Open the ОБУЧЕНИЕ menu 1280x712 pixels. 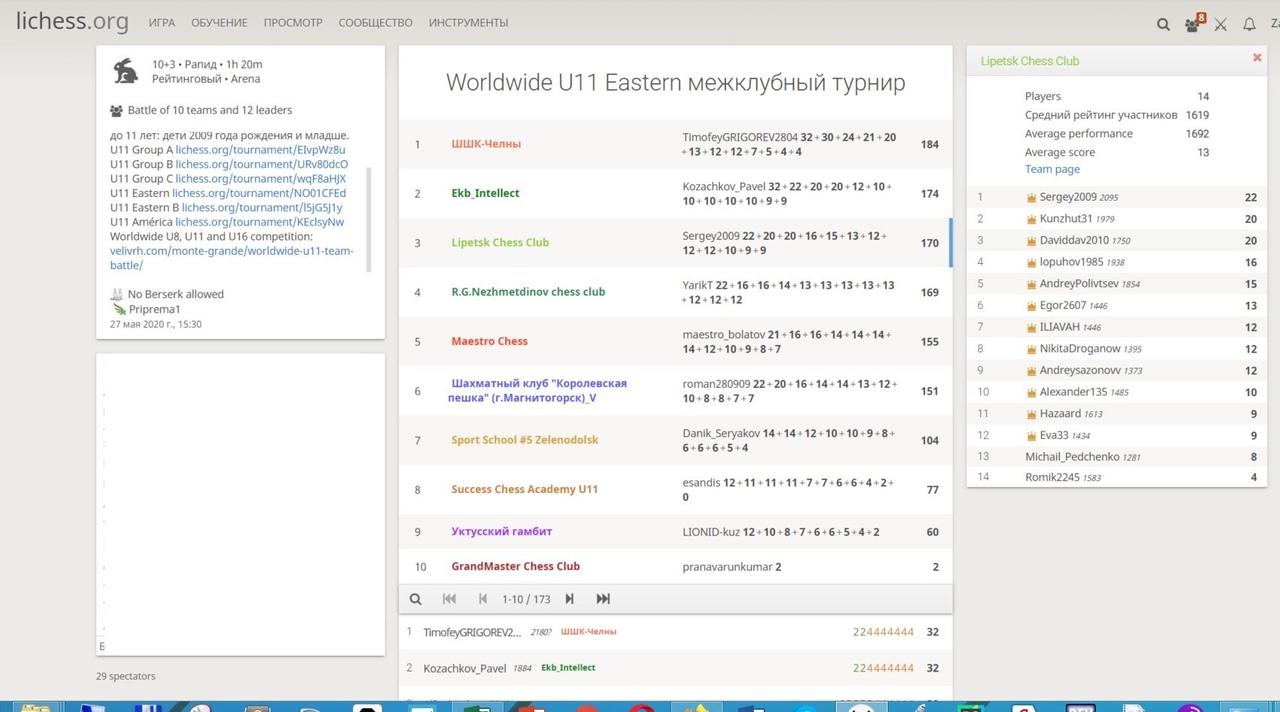219,23
